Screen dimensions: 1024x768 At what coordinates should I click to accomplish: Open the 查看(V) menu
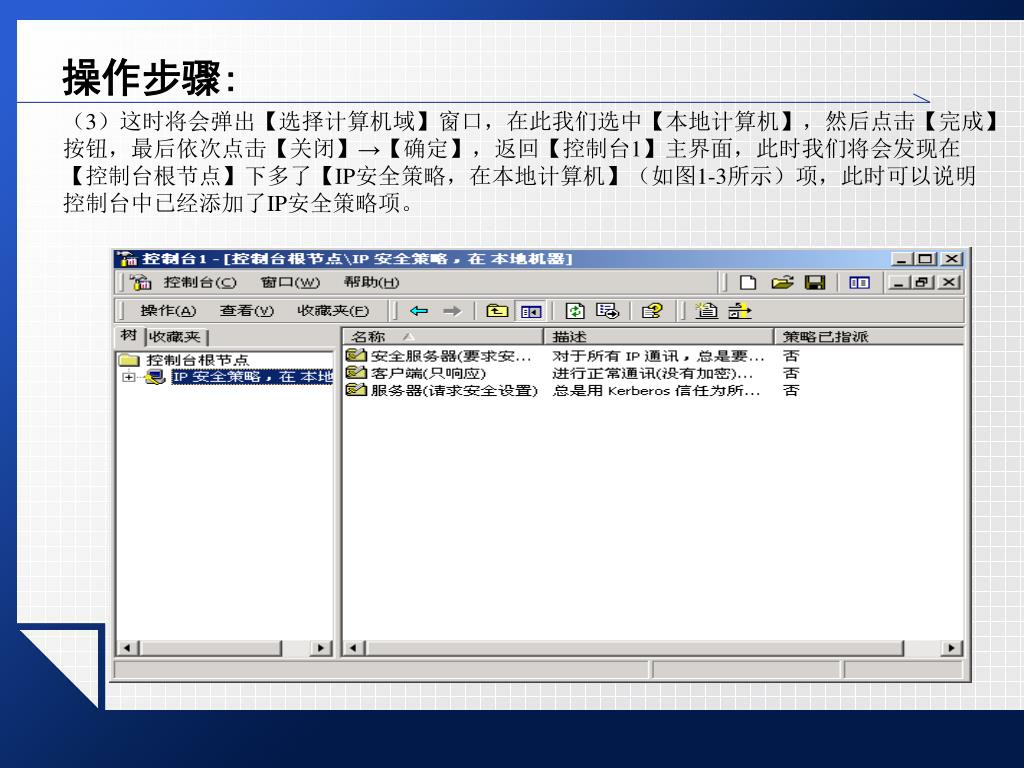click(x=247, y=311)
